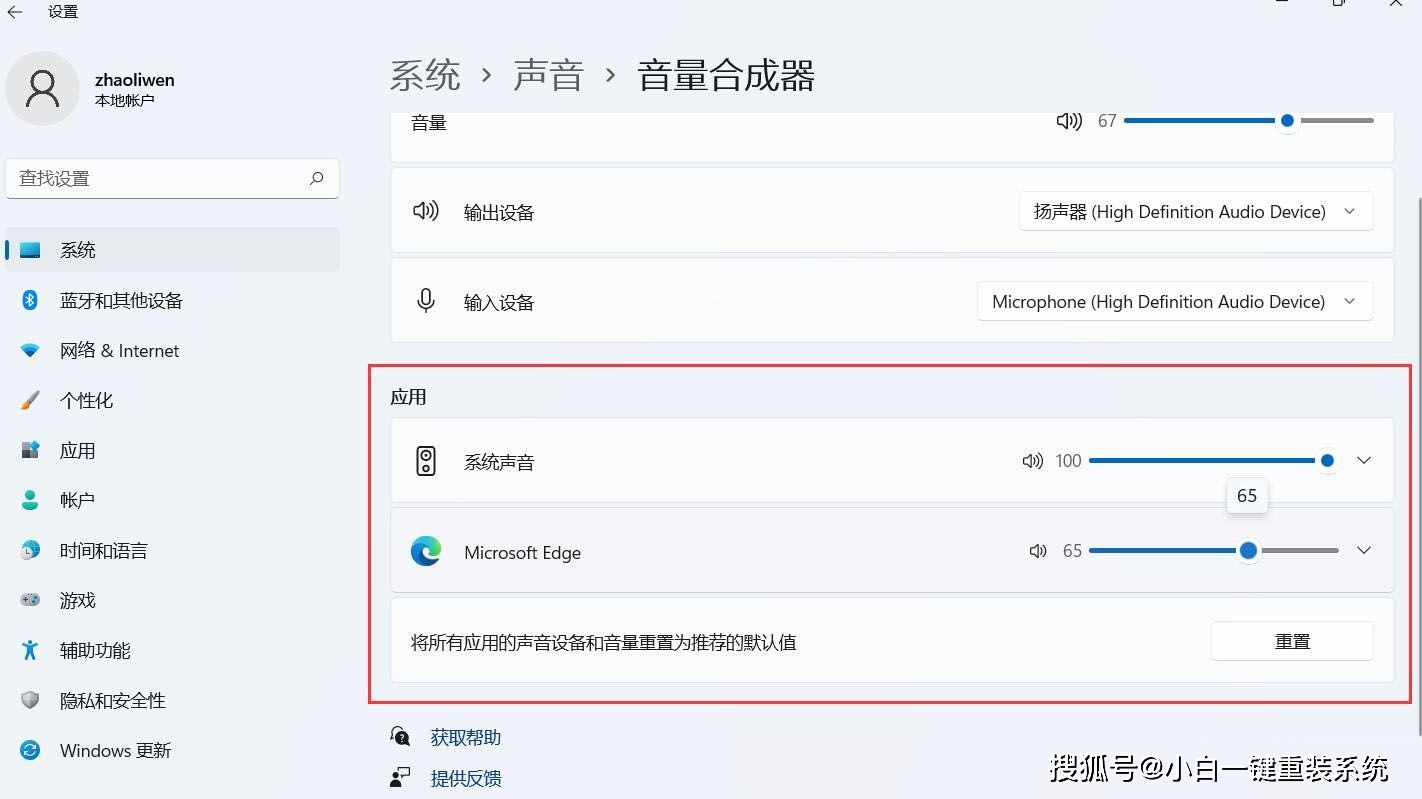The height and width of the screenshot is (799, 1422).
Task: Expand the Microsoft Edge row chevron
Action: (x=1364, y=550)
